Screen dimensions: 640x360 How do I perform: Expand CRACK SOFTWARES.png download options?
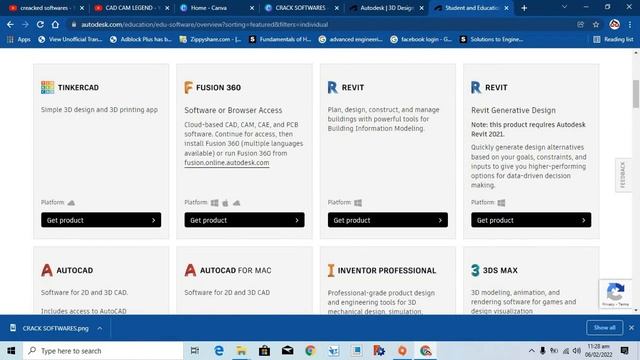(100, 328)
